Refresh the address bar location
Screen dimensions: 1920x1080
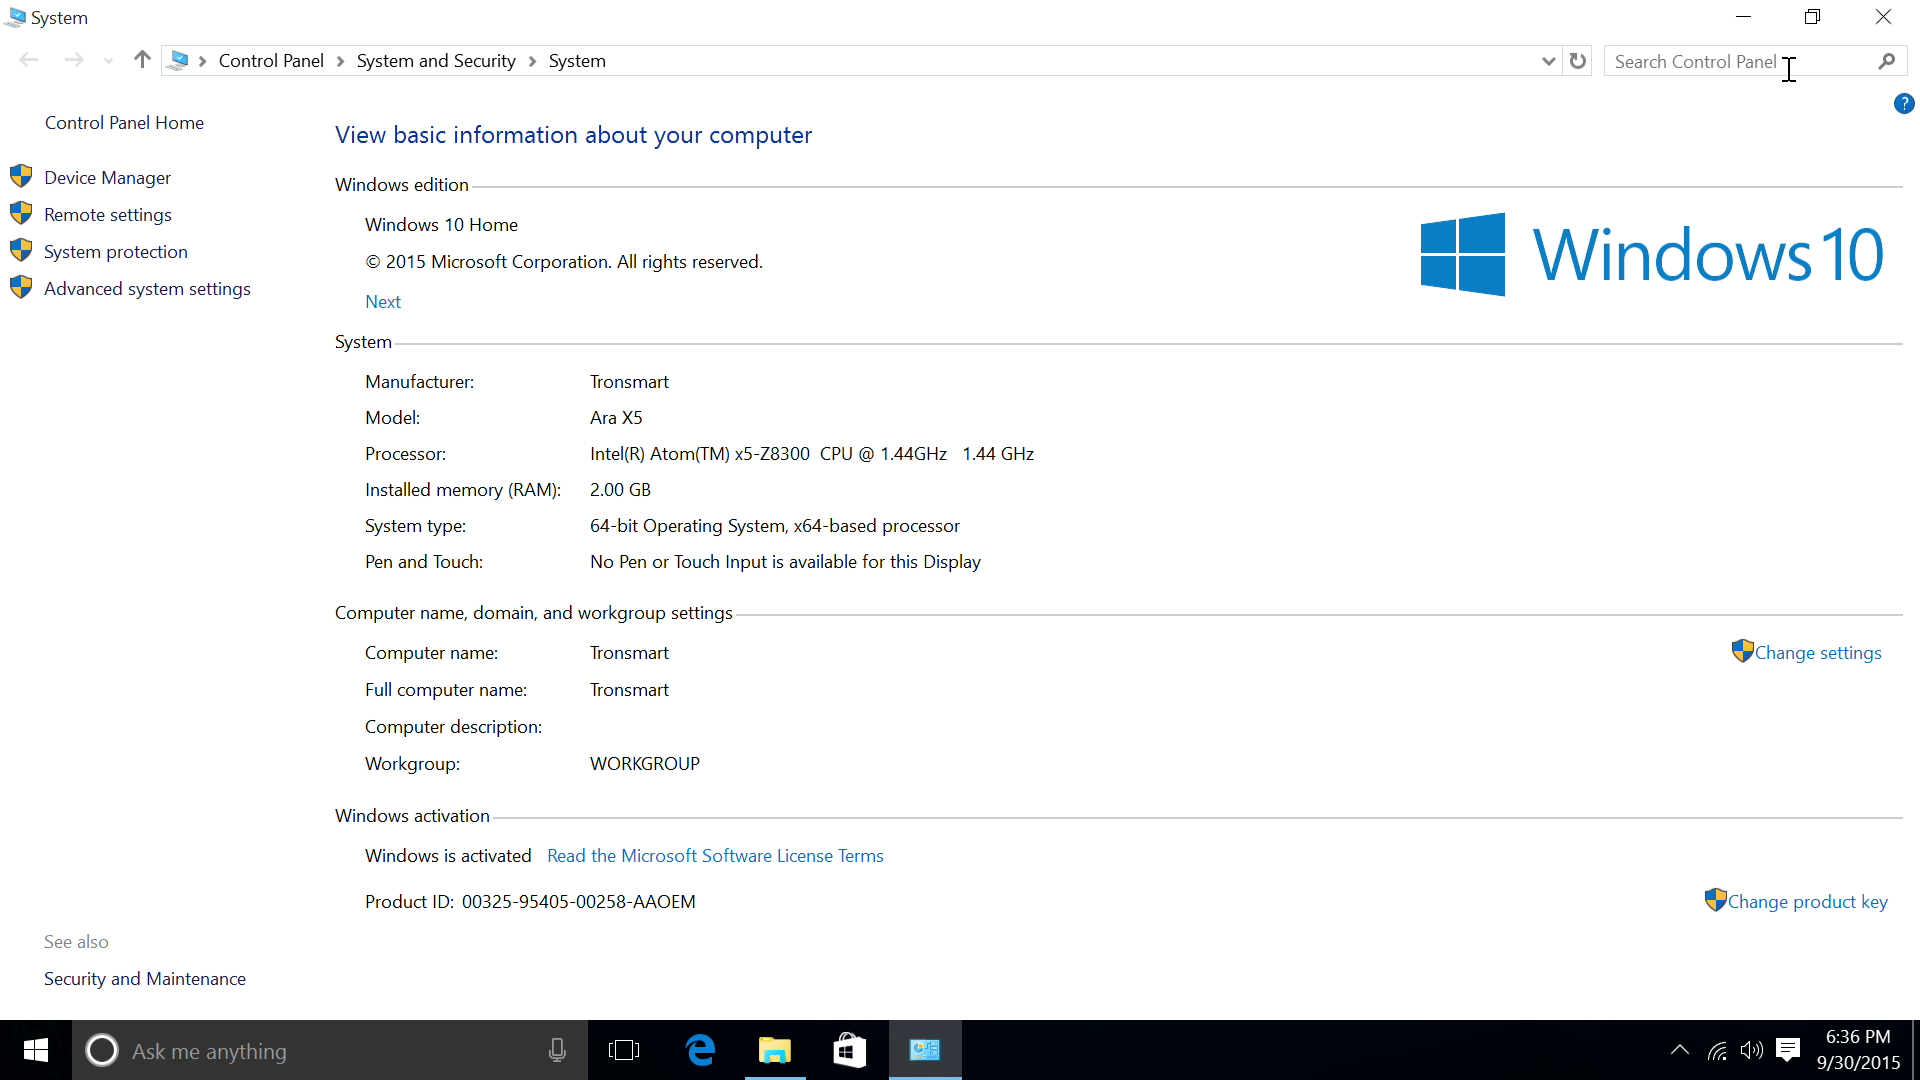coord(1578,61)
